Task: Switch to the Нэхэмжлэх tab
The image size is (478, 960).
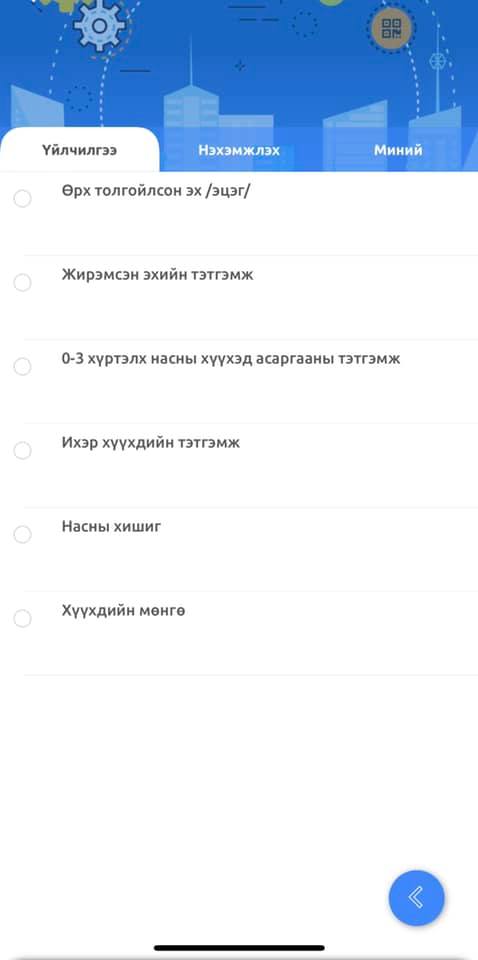Action: click(x=239, y=150)
